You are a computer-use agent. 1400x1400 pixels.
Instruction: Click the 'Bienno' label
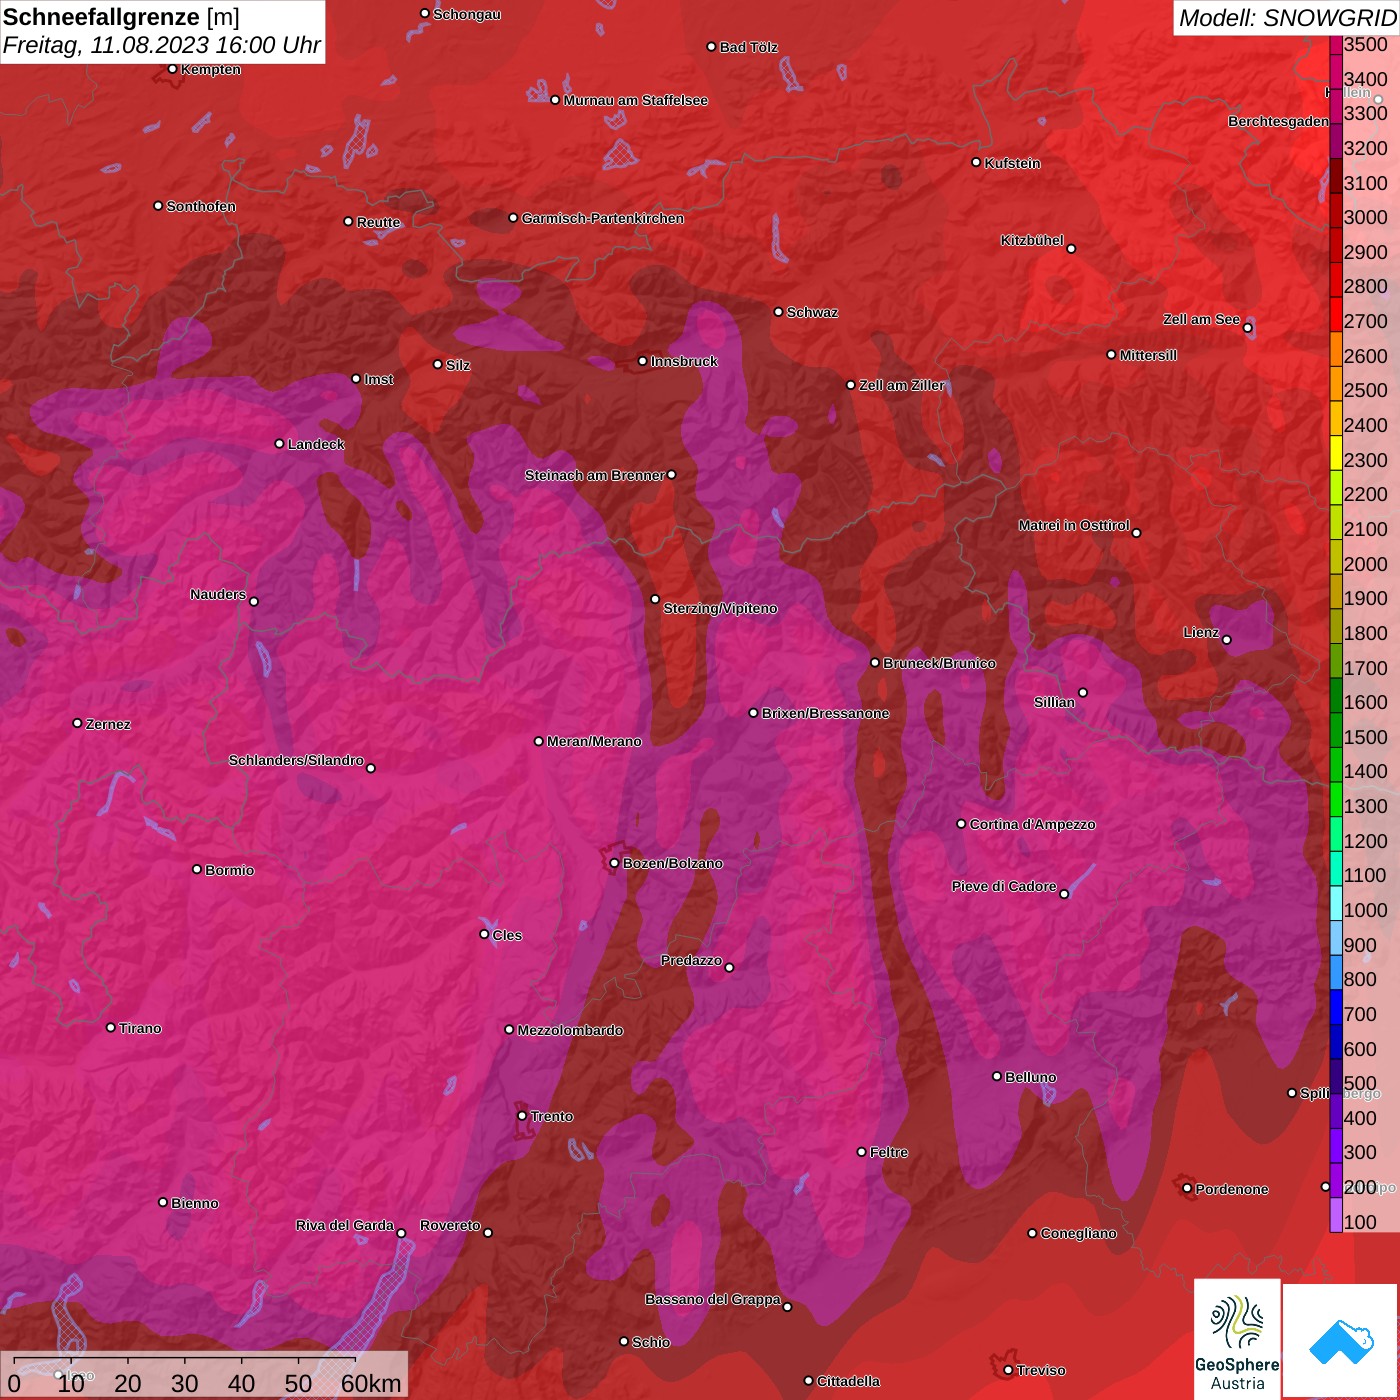[x=195, y=1203]
